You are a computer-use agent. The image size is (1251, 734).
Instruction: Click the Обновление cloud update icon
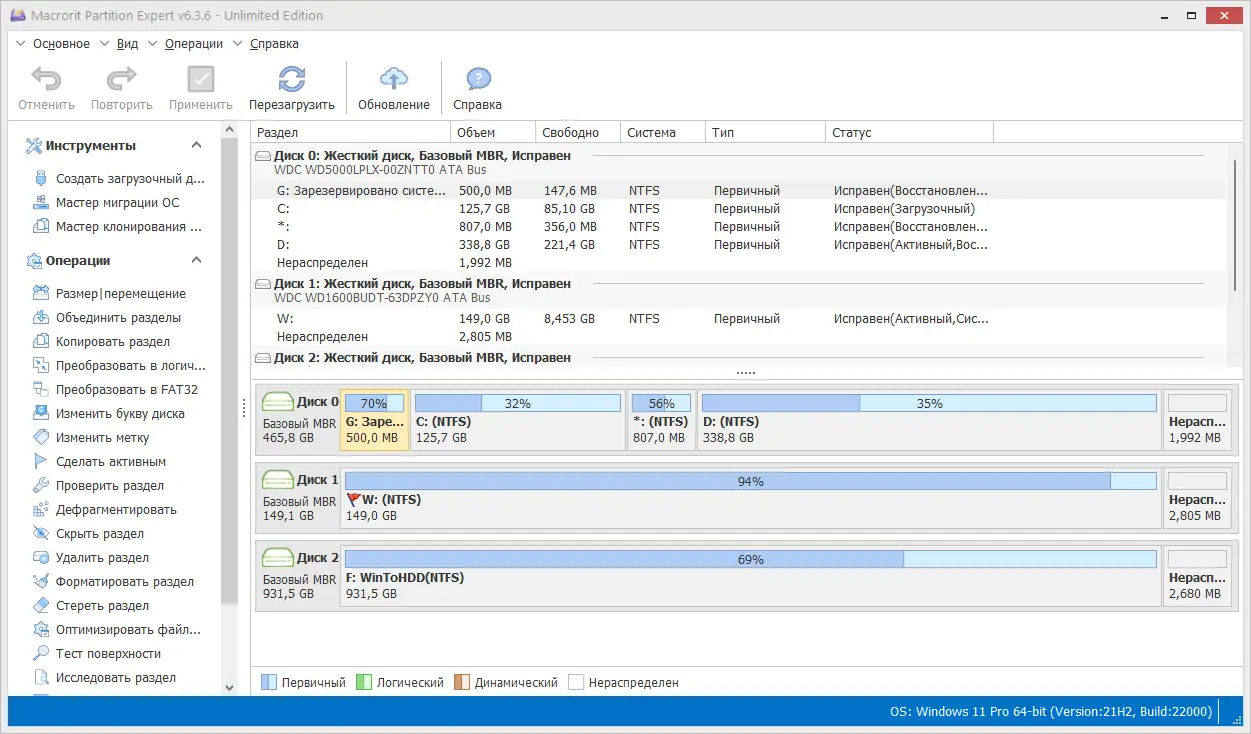click(x=394, y=80)
